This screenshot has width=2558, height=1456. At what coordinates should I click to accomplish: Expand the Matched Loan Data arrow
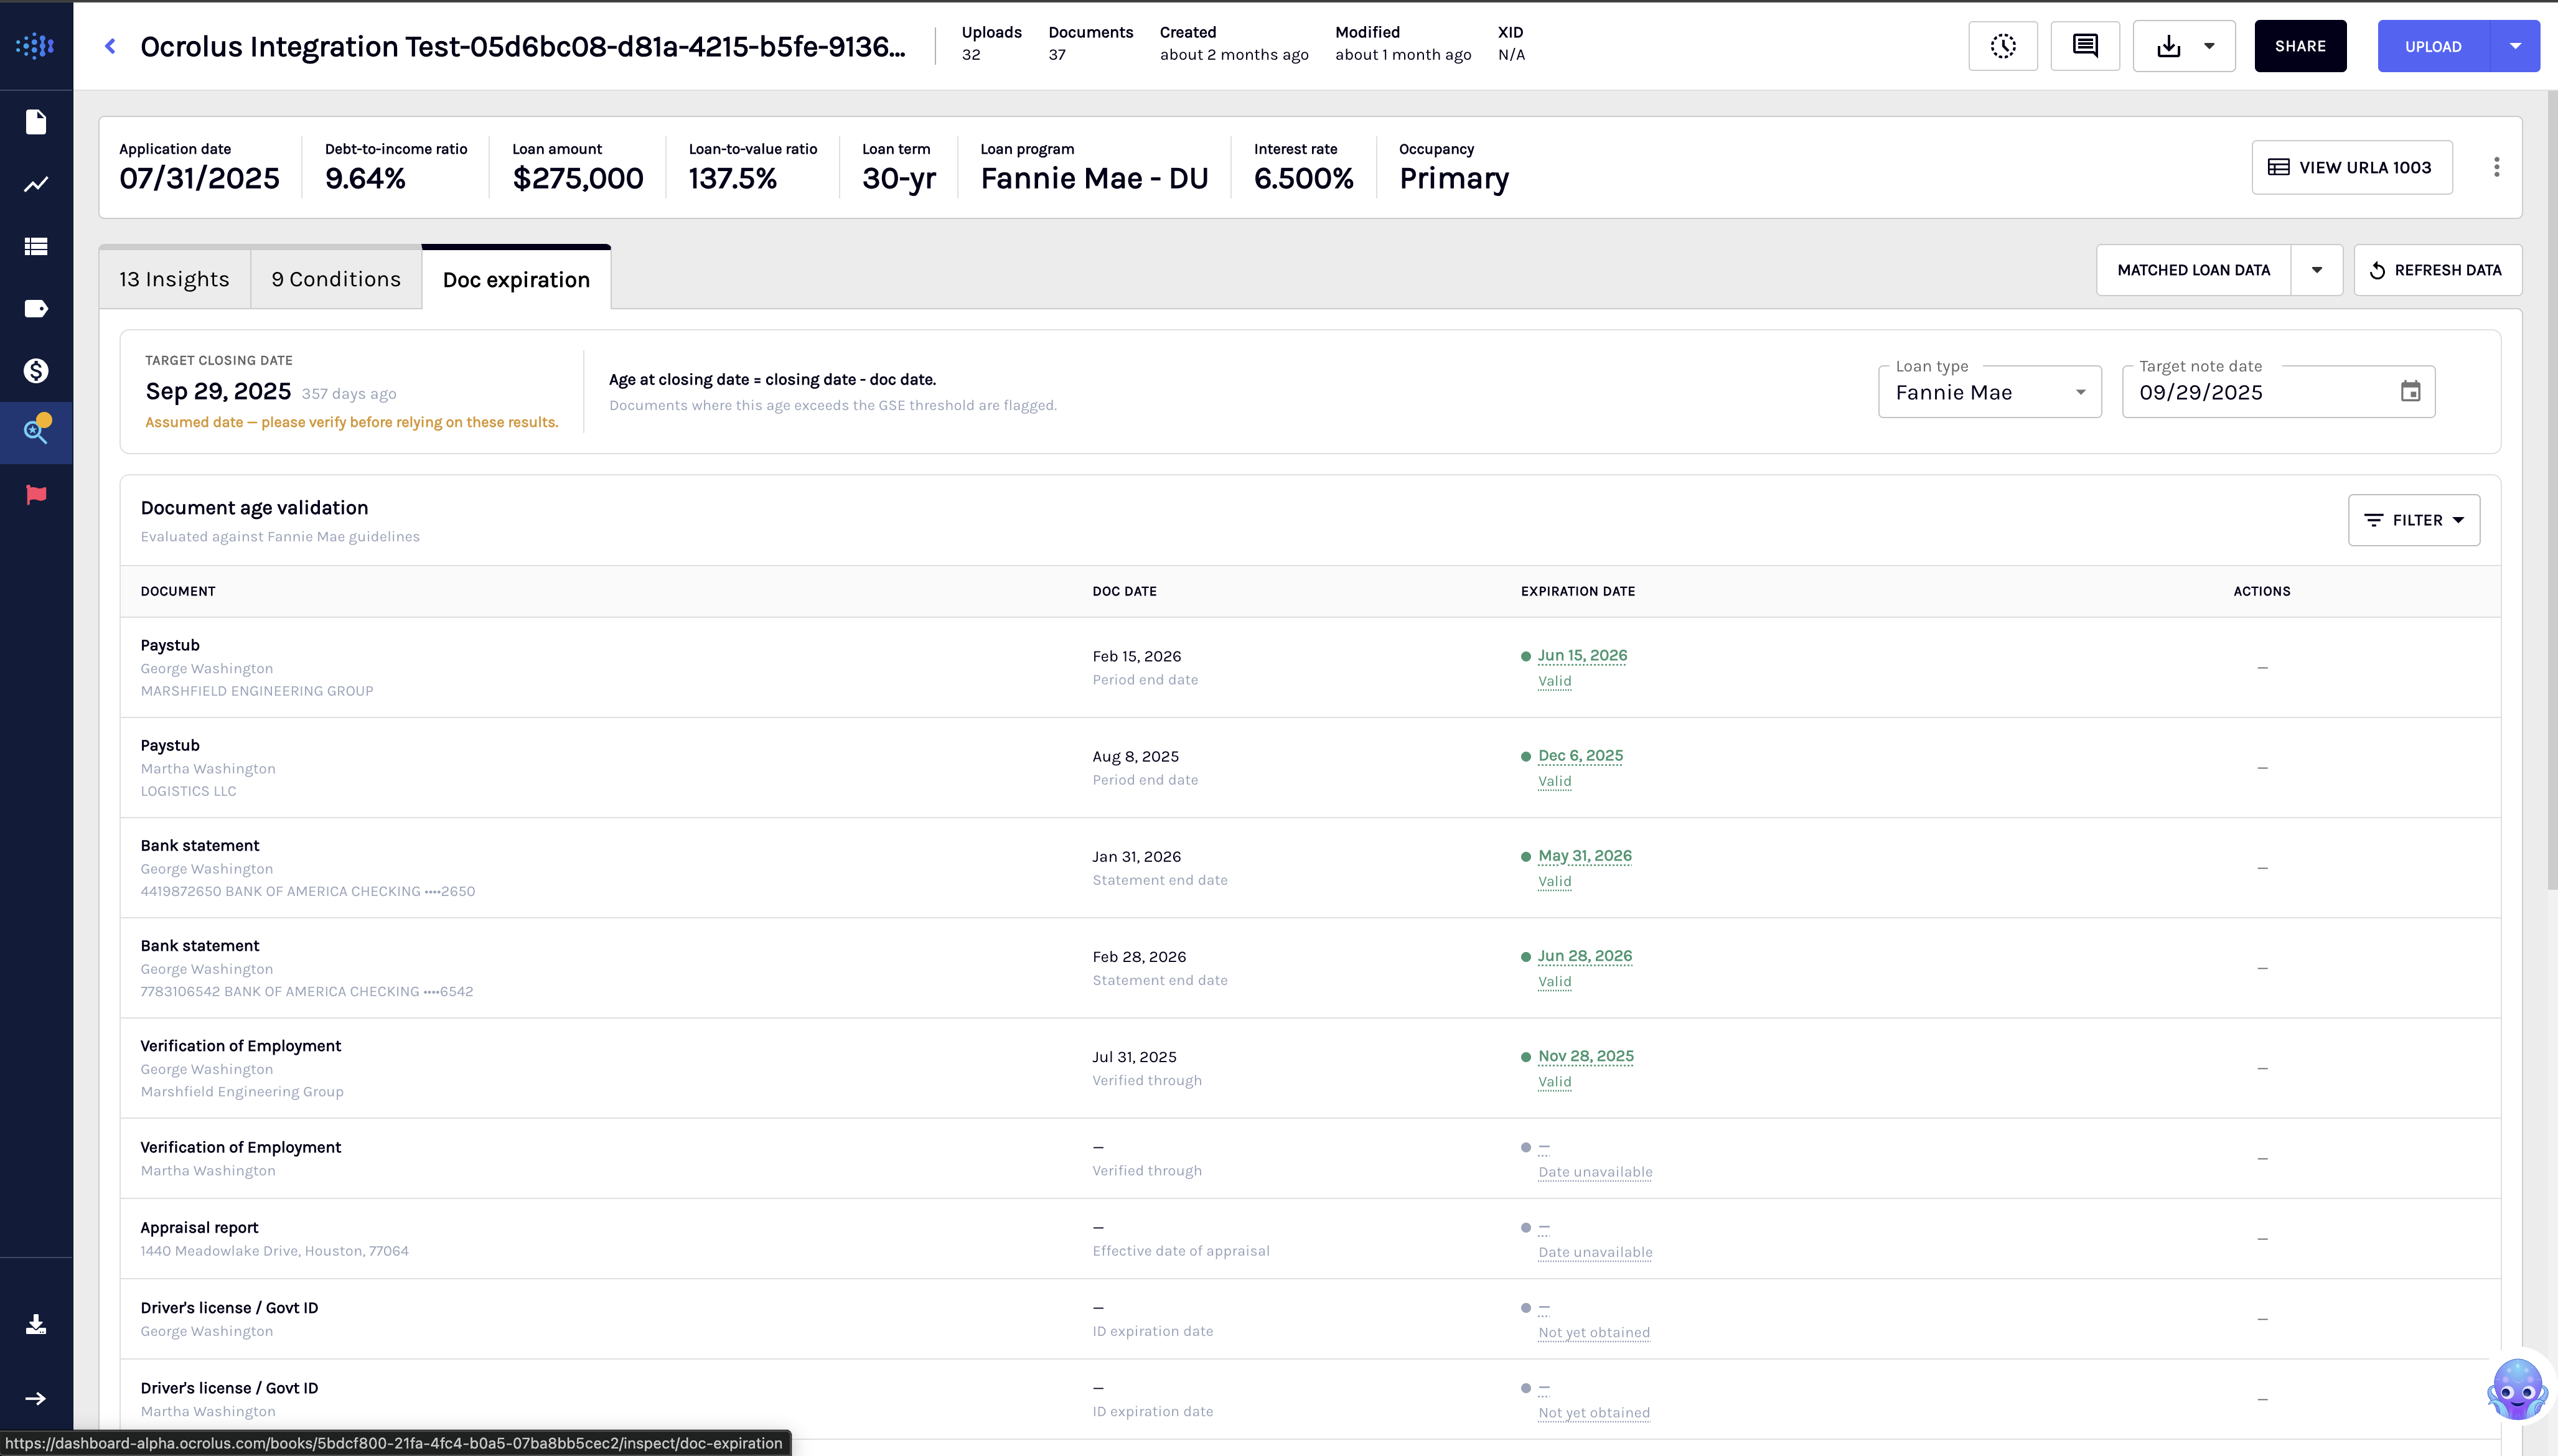2316,270
